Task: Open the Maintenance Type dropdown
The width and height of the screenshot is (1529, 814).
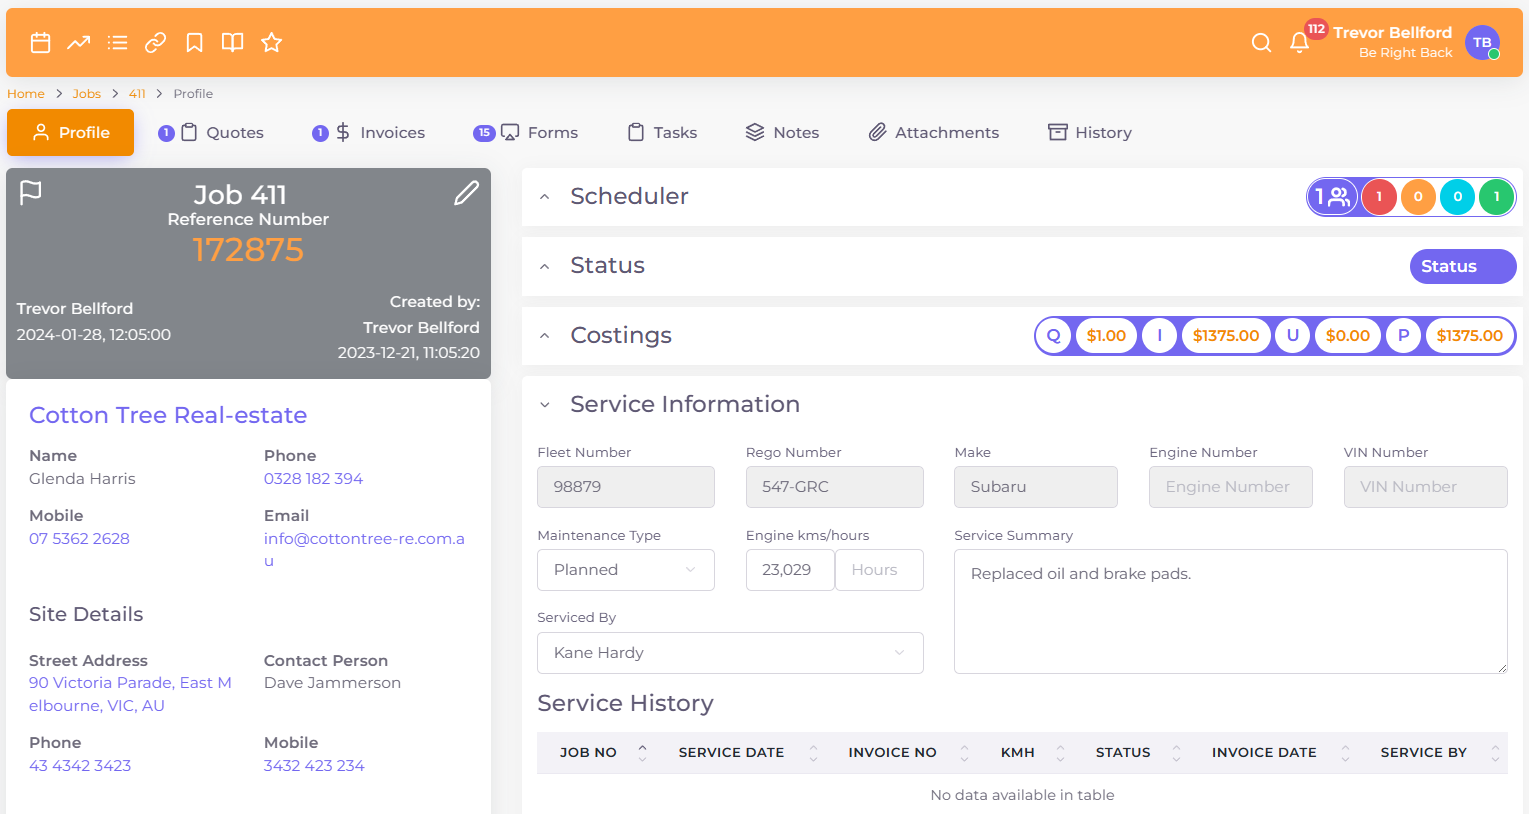Action: 625,570
